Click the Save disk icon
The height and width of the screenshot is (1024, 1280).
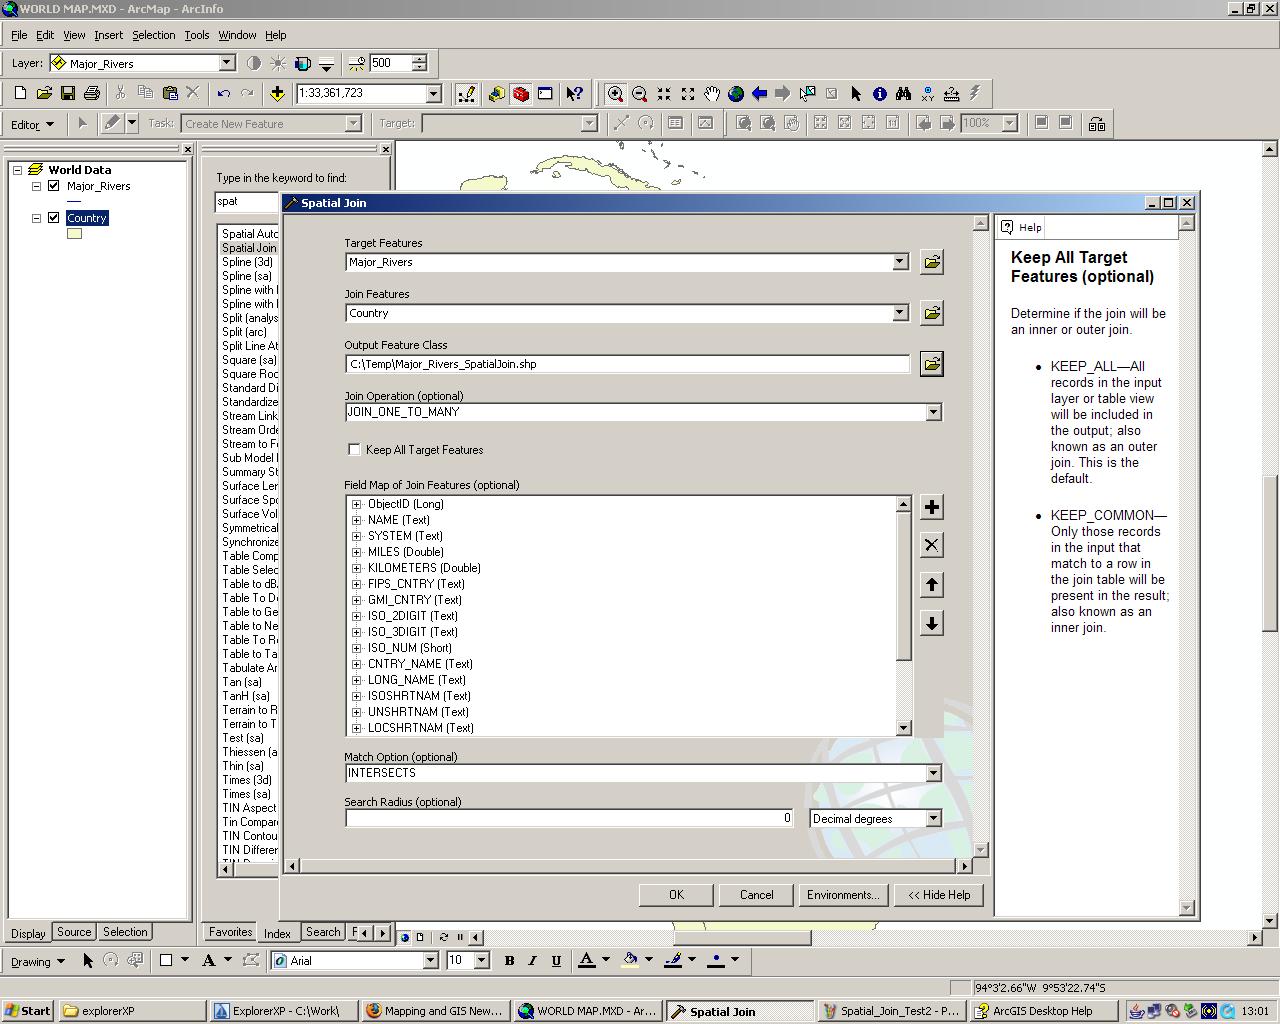click(68, 93)
